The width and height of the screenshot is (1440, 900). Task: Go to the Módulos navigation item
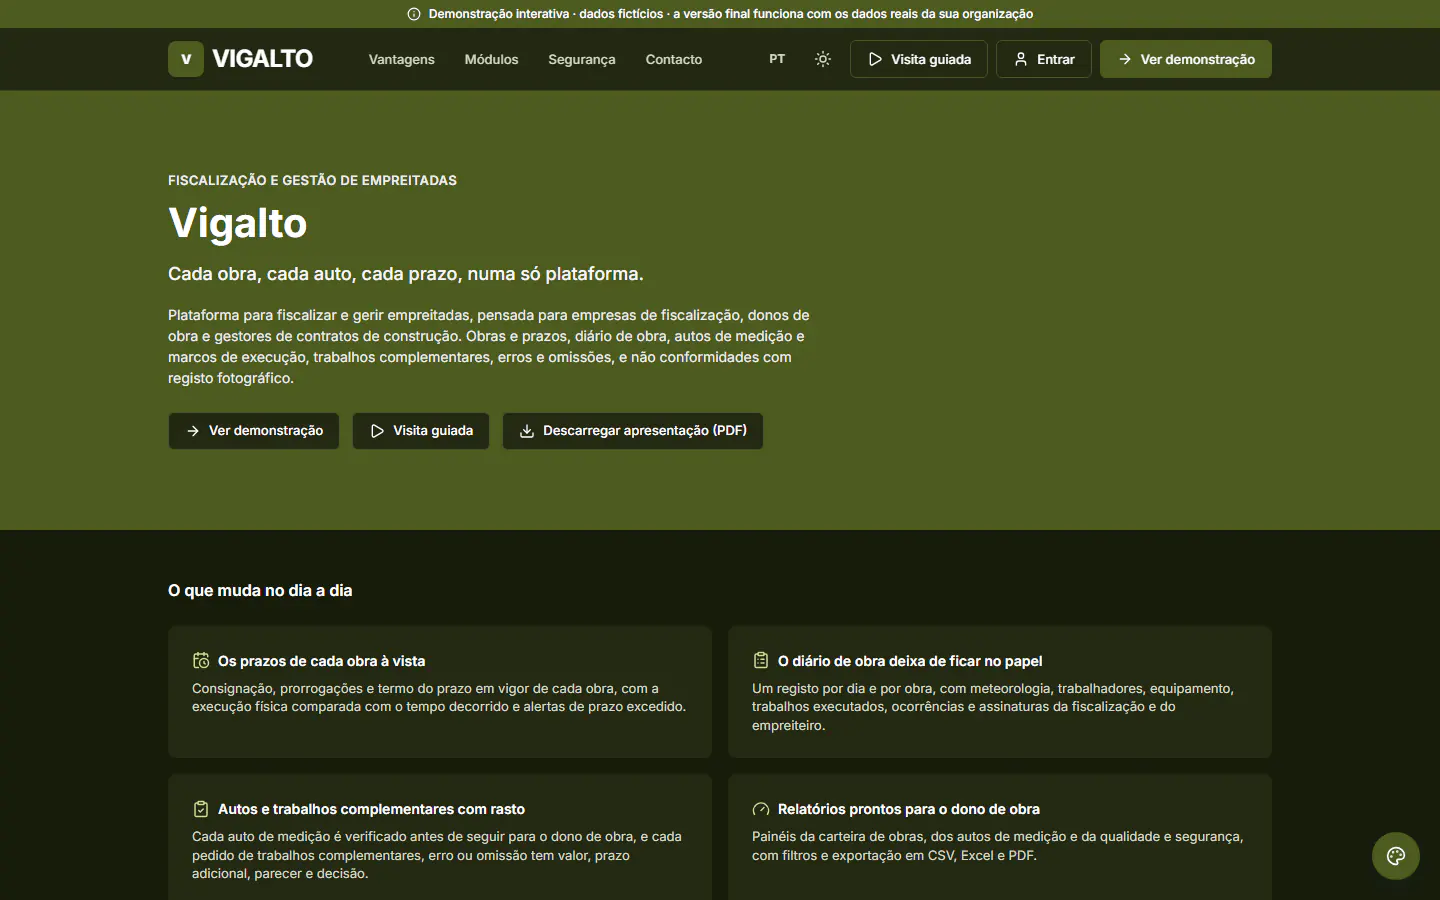click(492, 59)
